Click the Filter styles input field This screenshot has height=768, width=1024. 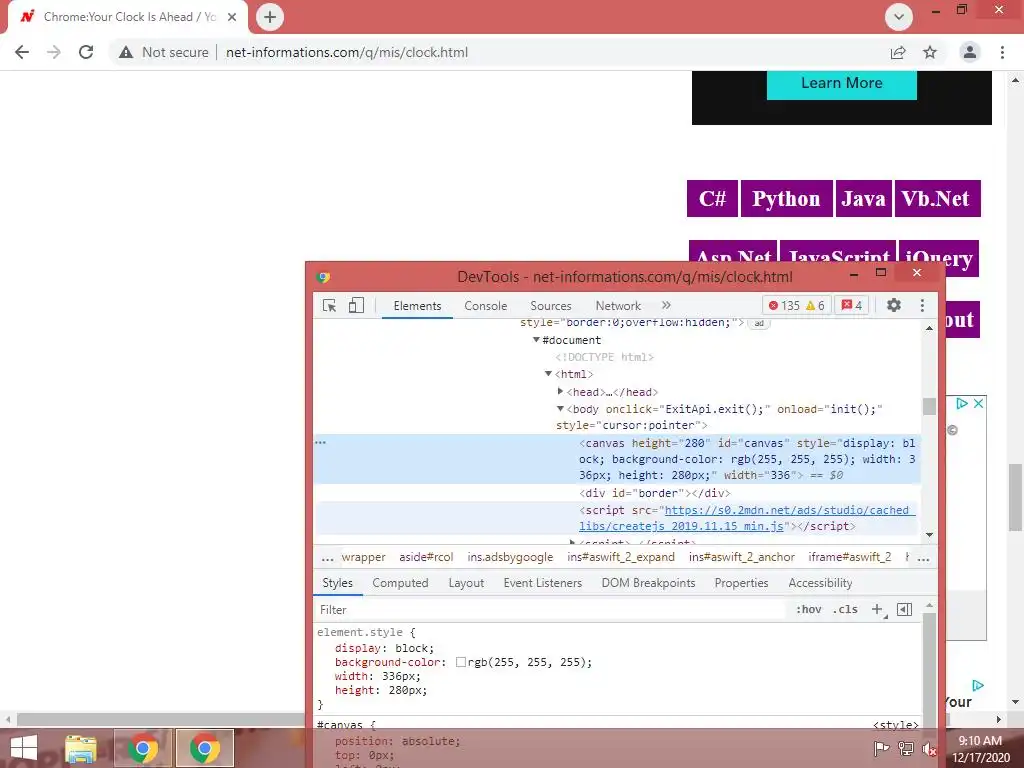point(551,609)
